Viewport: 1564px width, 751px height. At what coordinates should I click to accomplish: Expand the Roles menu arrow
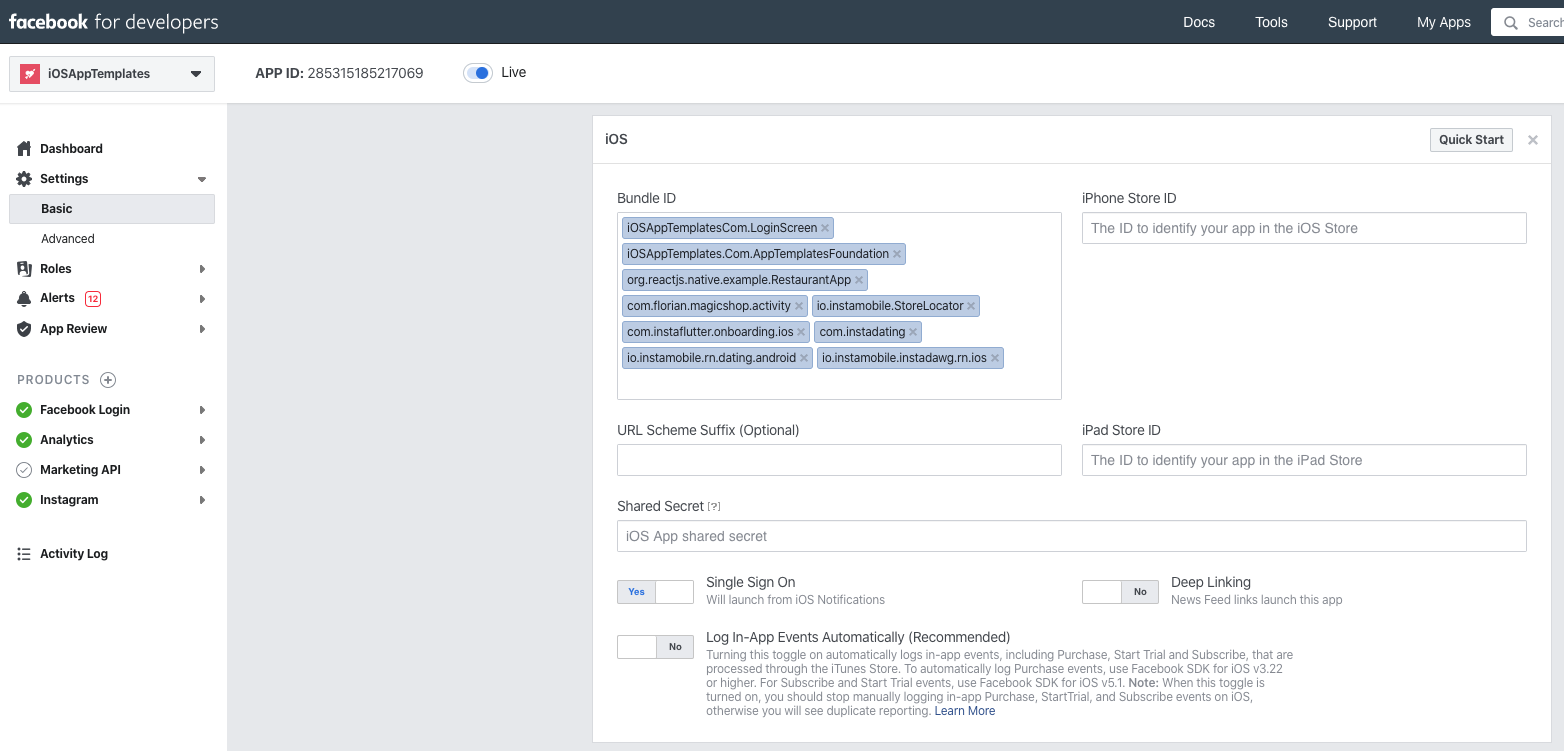tap(202, 269)
